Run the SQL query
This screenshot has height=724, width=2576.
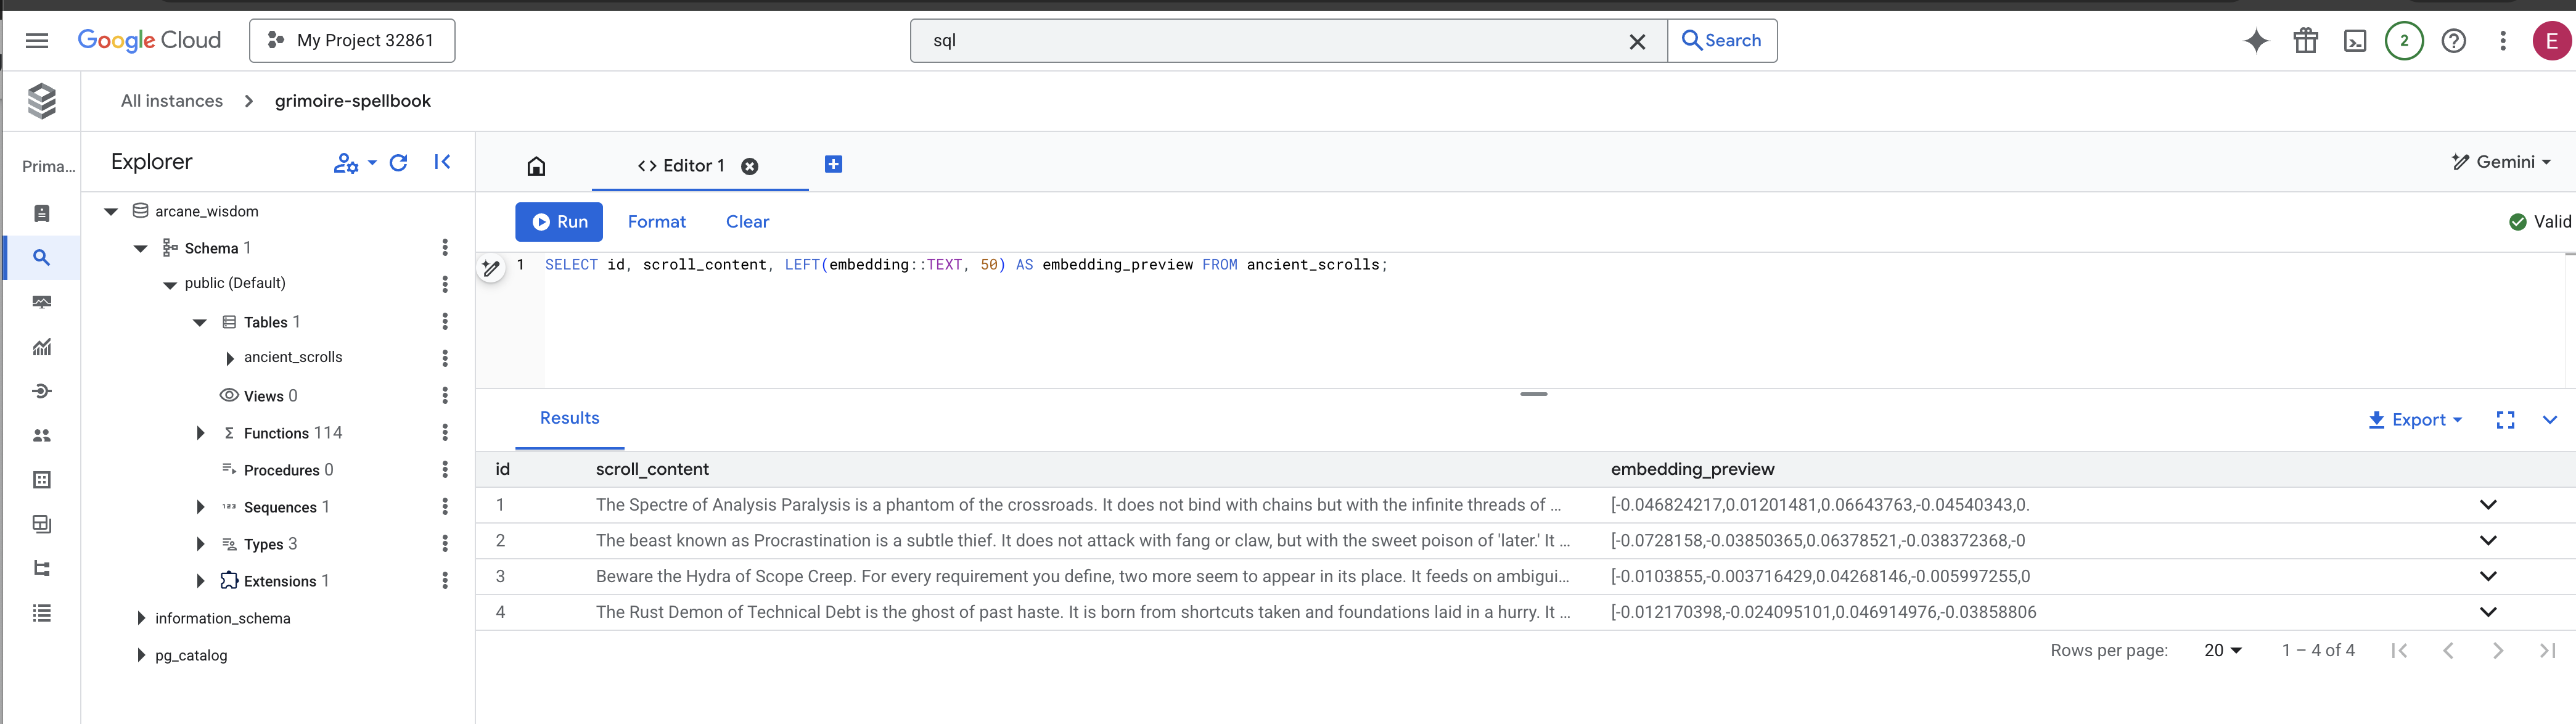coord(559,222)
